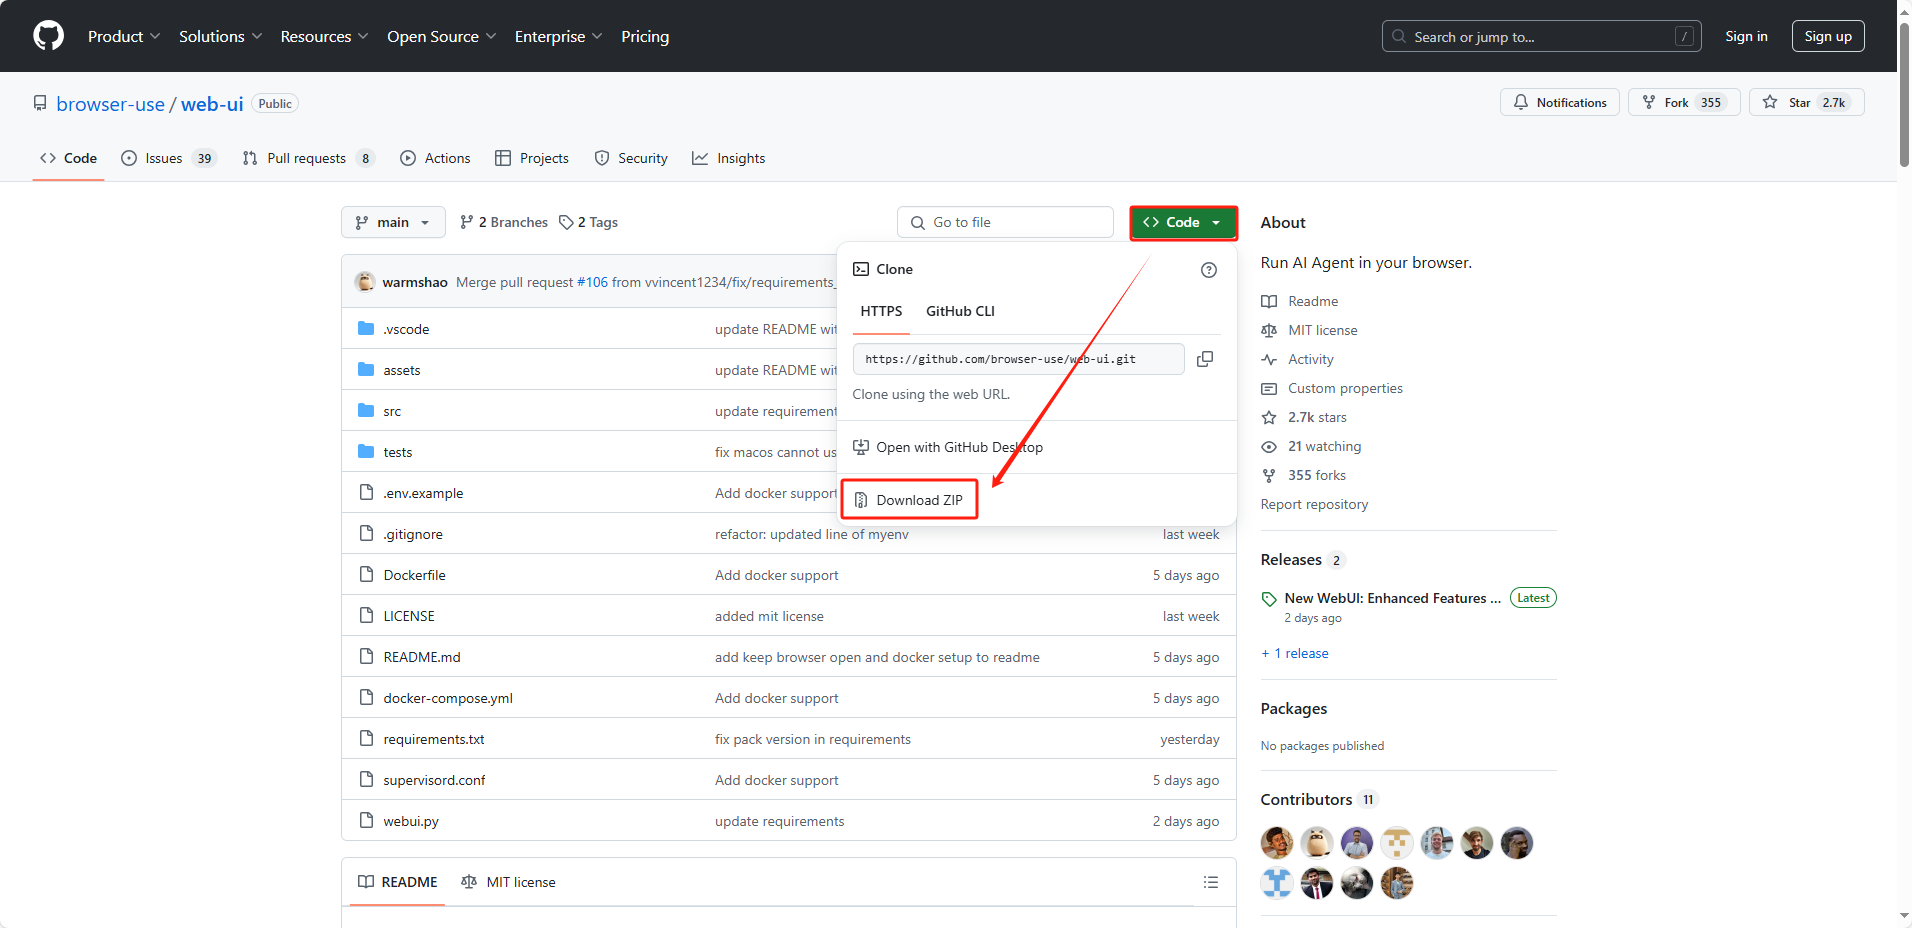Click the clone URL text field
1912x928 pixels.
1019,359
